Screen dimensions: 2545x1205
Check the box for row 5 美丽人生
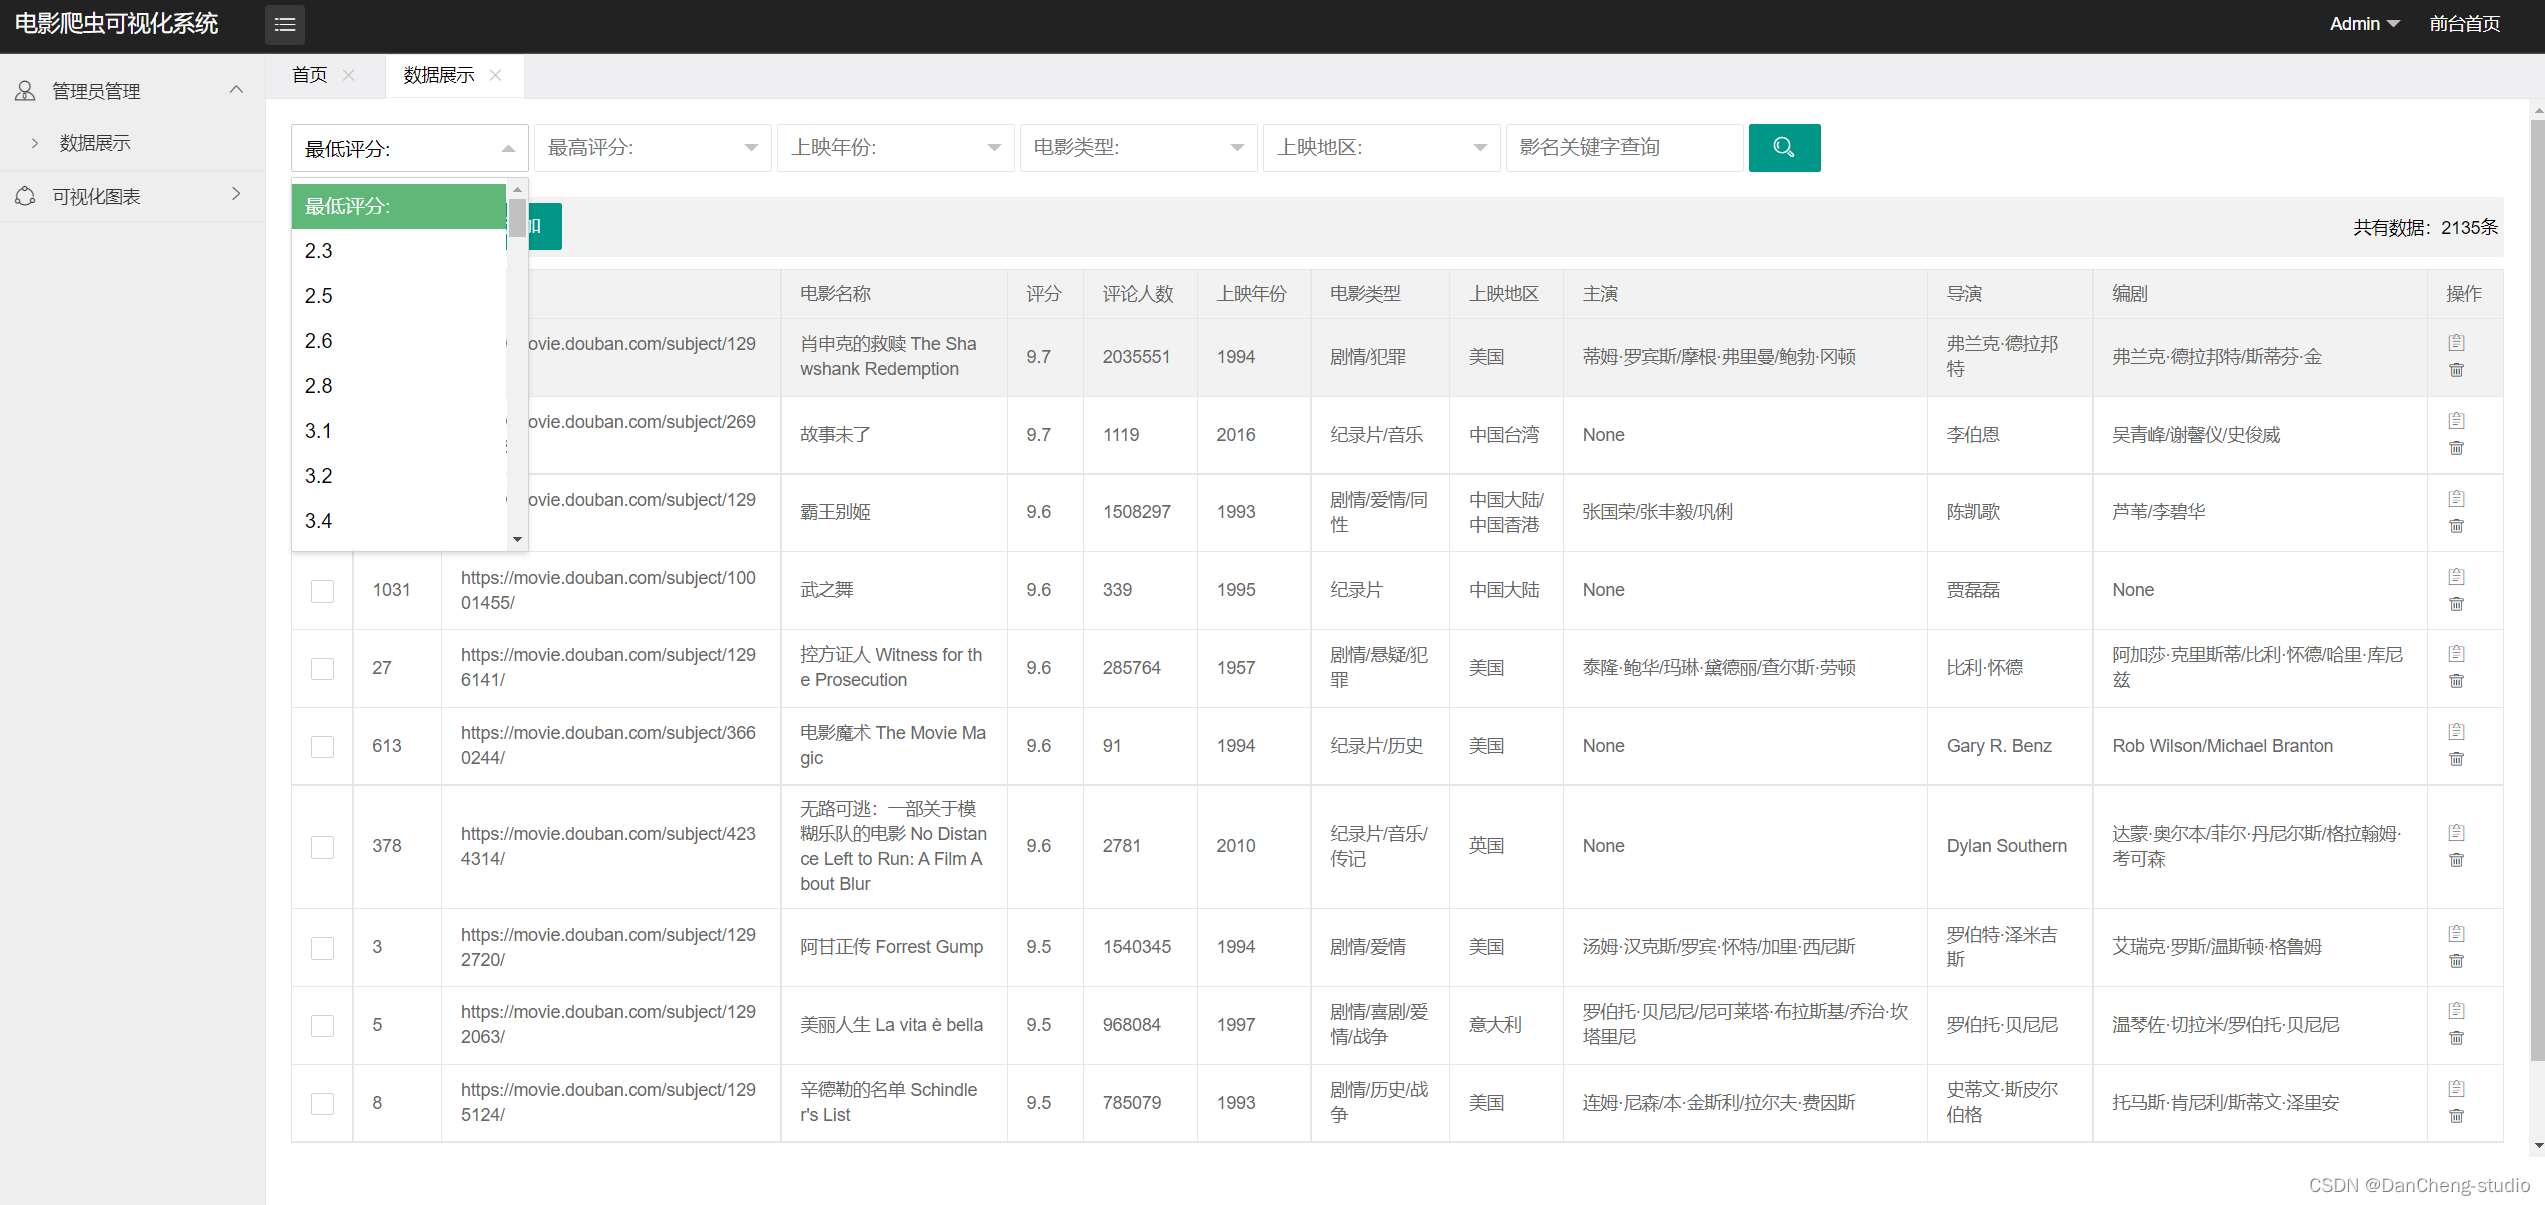(322, 1026)
